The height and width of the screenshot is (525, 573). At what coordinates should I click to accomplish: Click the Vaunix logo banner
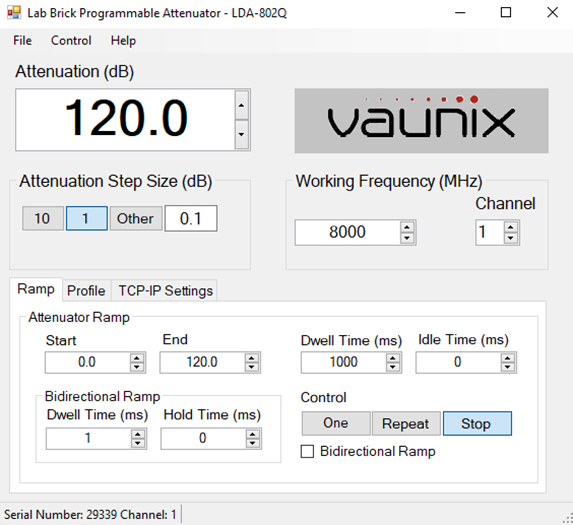coord(421,121)
